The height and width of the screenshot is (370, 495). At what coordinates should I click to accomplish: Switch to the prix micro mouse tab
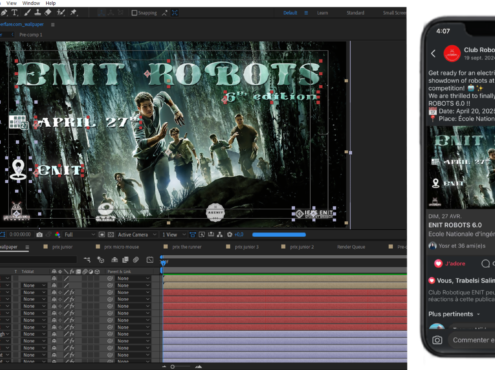click(121, 247)
